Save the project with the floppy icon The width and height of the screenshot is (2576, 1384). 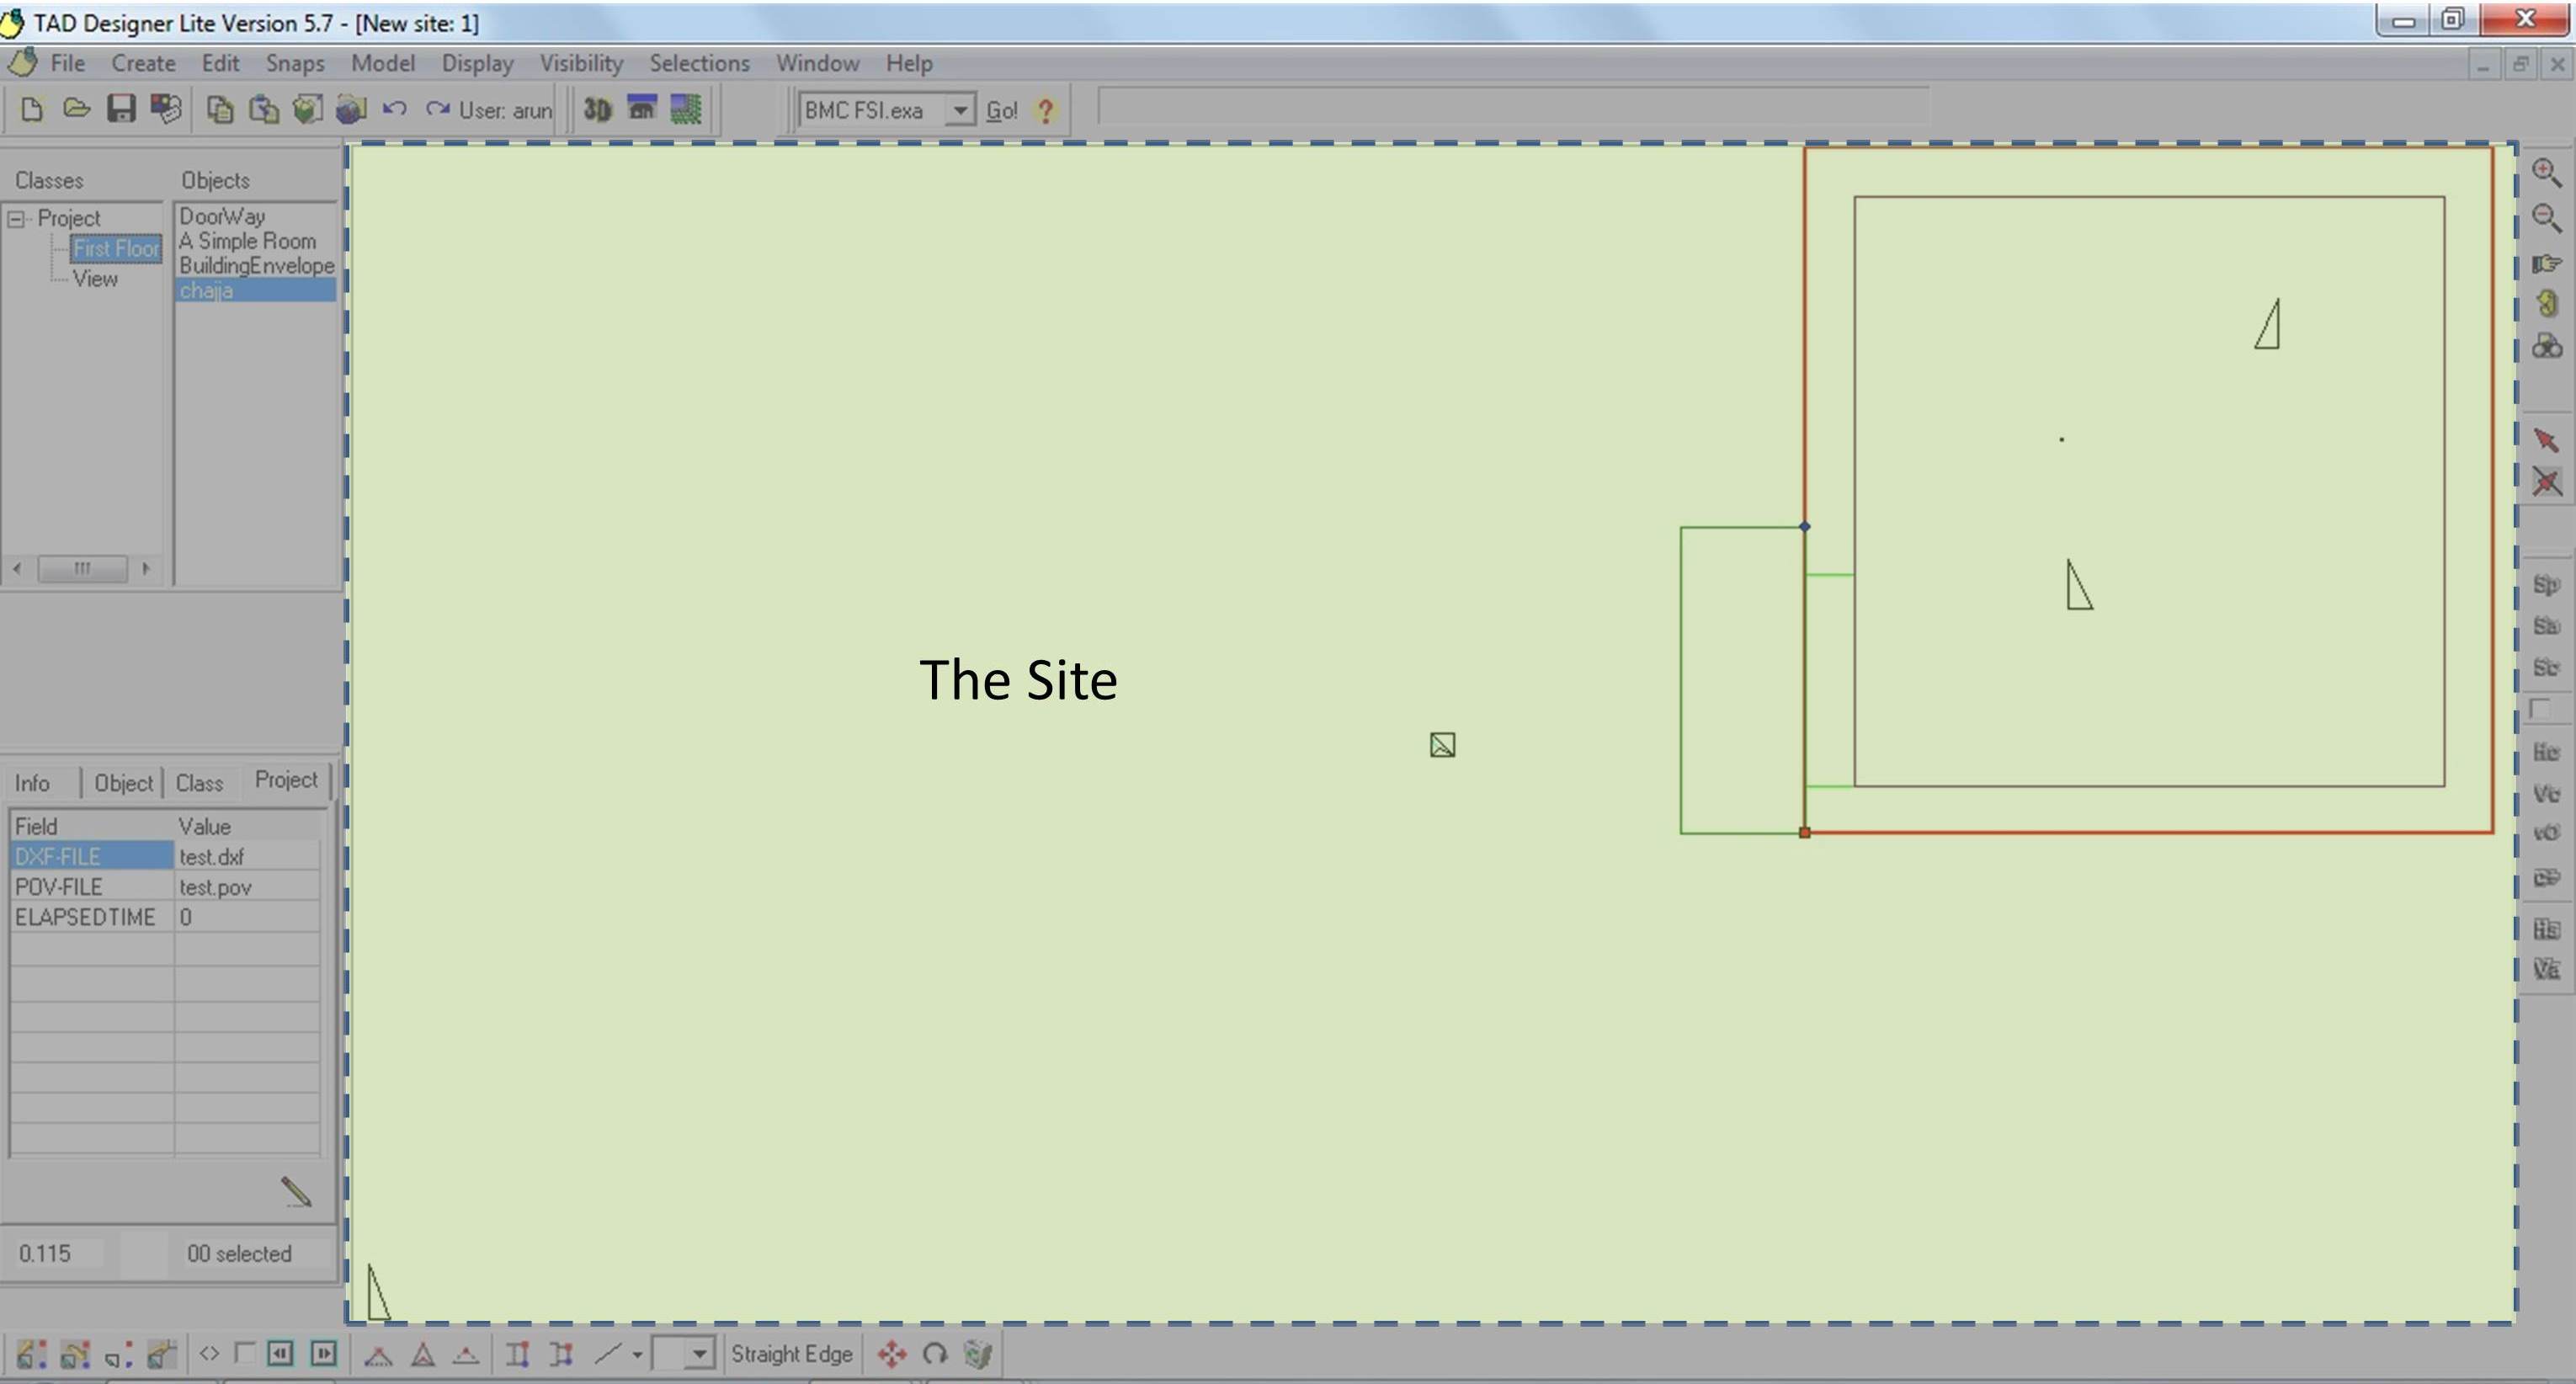pos(121,109)
